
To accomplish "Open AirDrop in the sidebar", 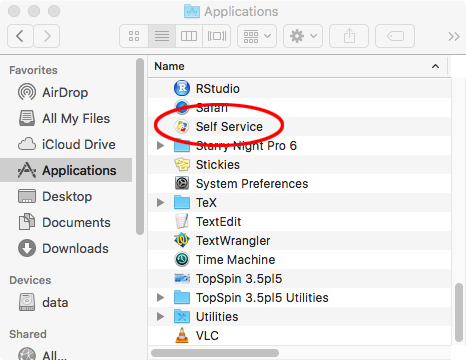I will [66, 92].
